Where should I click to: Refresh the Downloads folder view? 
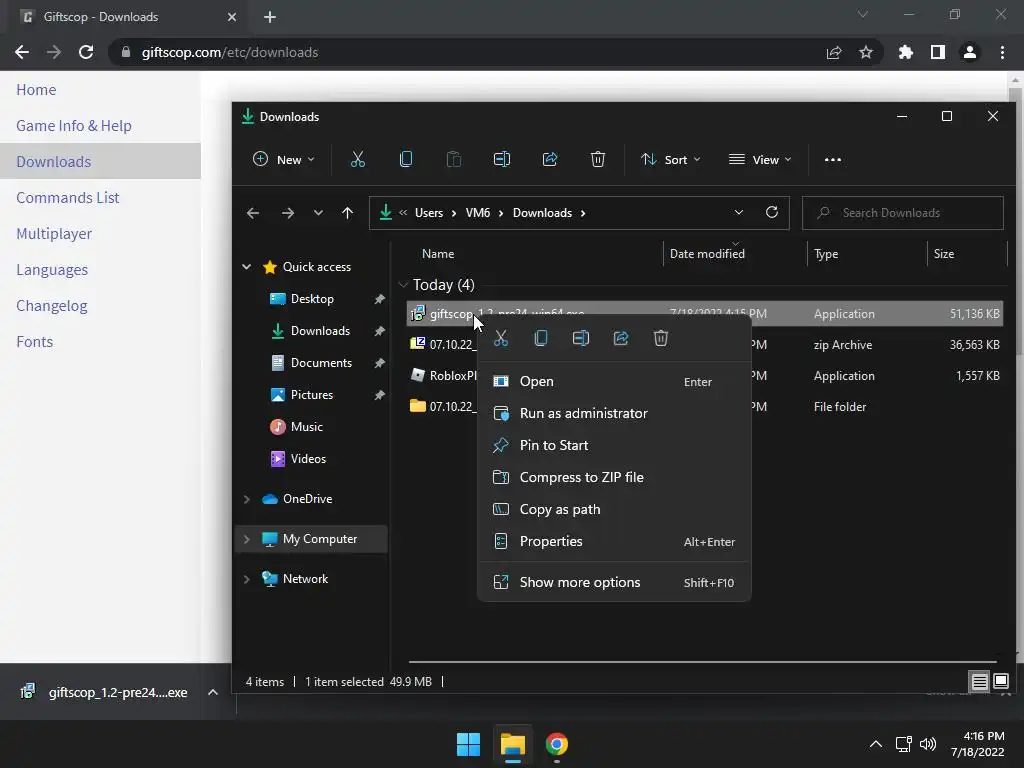click(x=772, y=212)
